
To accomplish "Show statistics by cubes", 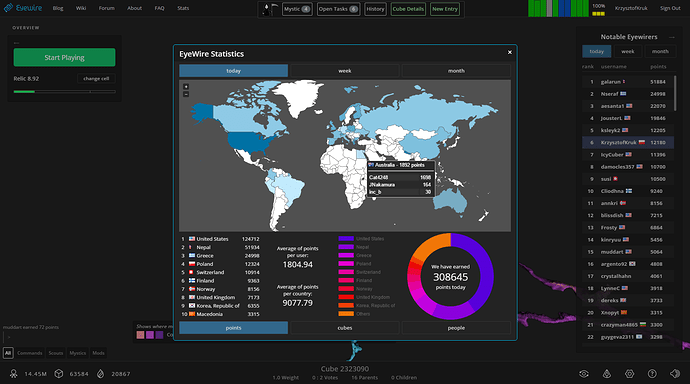I will (345, 328).
